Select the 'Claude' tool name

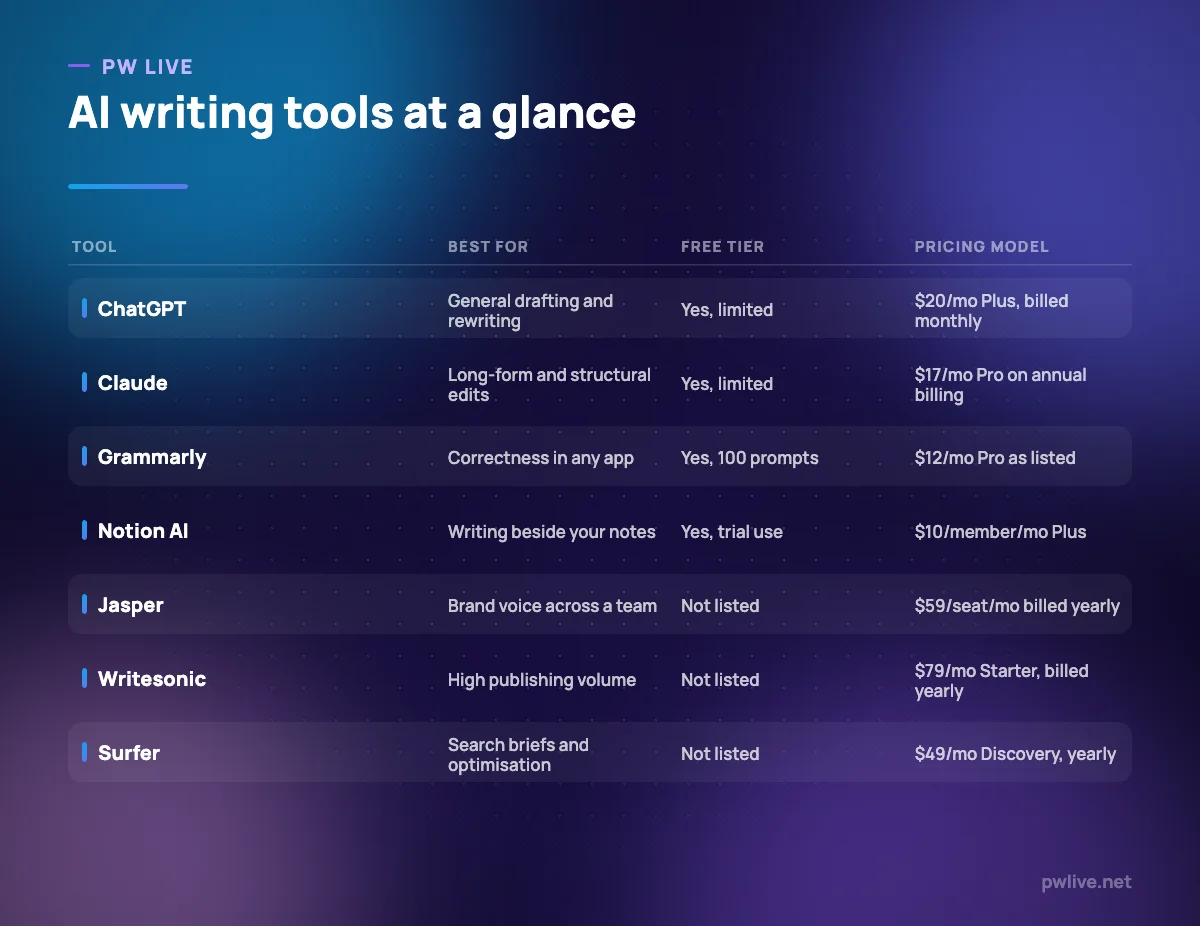133,383
